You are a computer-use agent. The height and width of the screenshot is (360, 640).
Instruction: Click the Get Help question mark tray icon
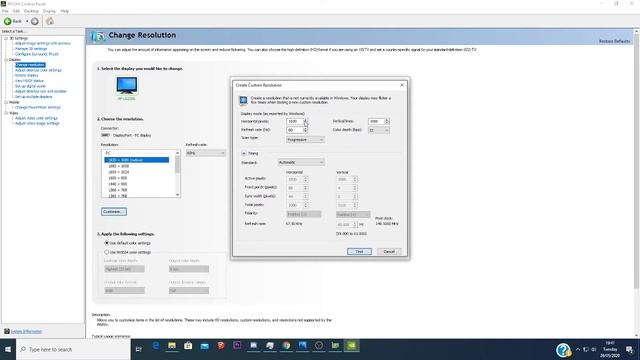563,350
